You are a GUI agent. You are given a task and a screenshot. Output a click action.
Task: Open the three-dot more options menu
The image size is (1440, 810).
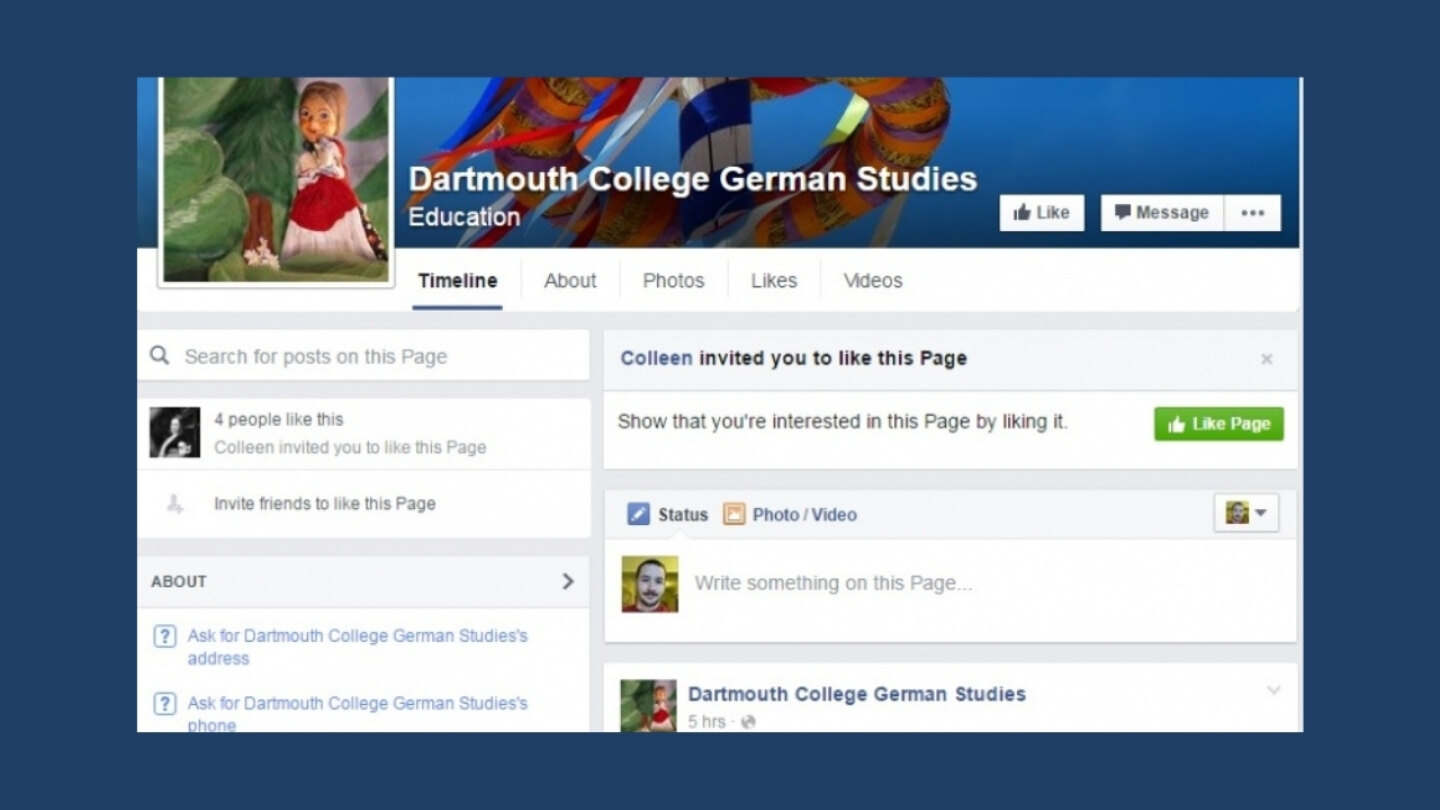(1252, 213)
